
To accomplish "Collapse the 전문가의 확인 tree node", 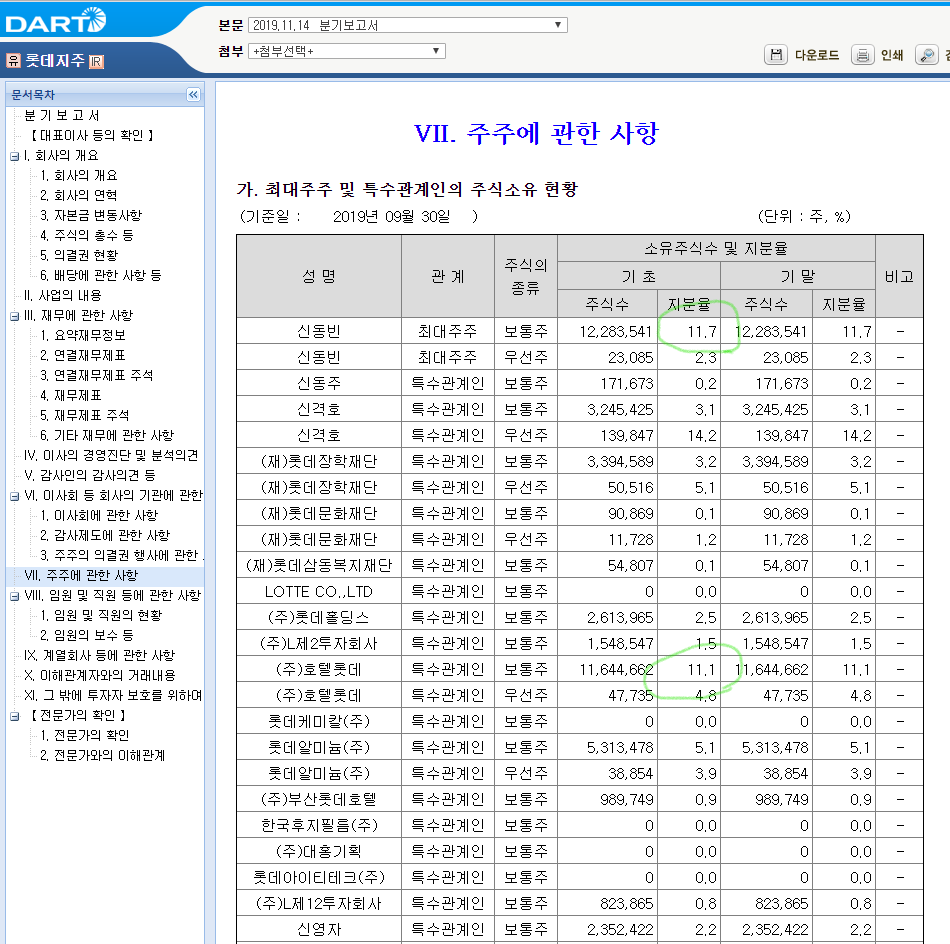I will [x=15, y=716].
